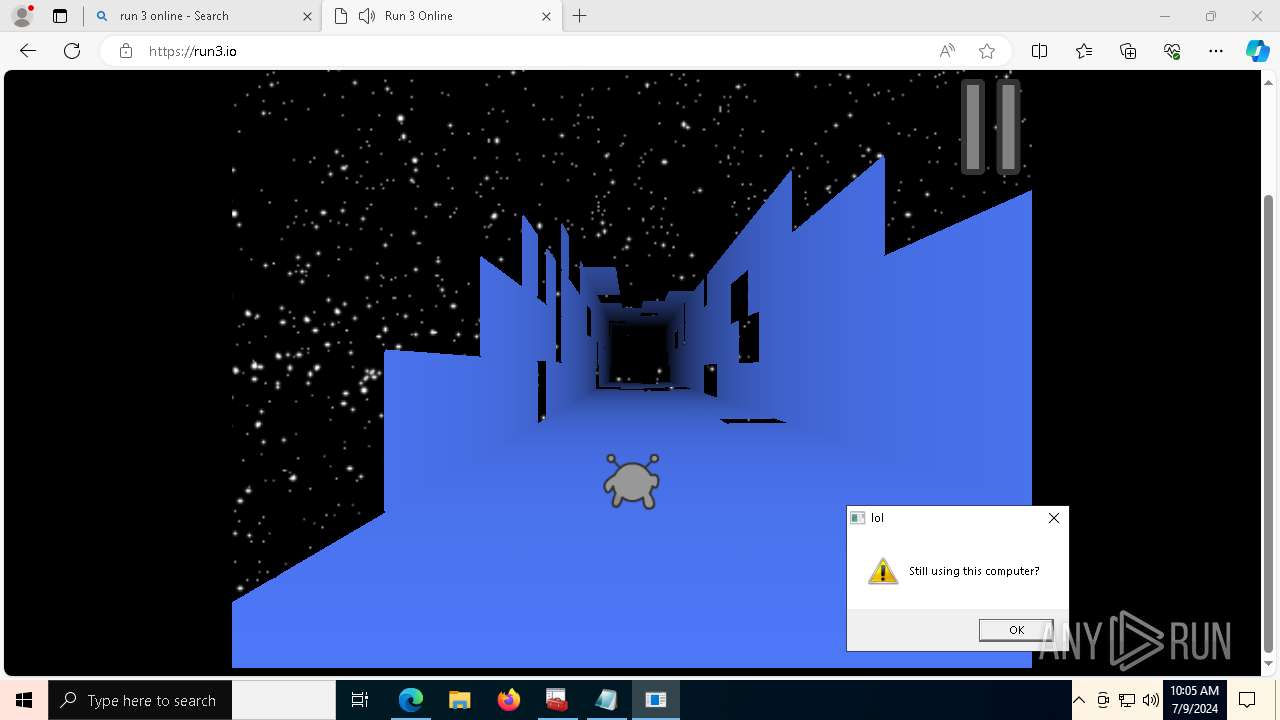Image resolution: width=1280 pixels, height=720 pixels.
Task: Open Browser essentials
Action: point(1172,51)
